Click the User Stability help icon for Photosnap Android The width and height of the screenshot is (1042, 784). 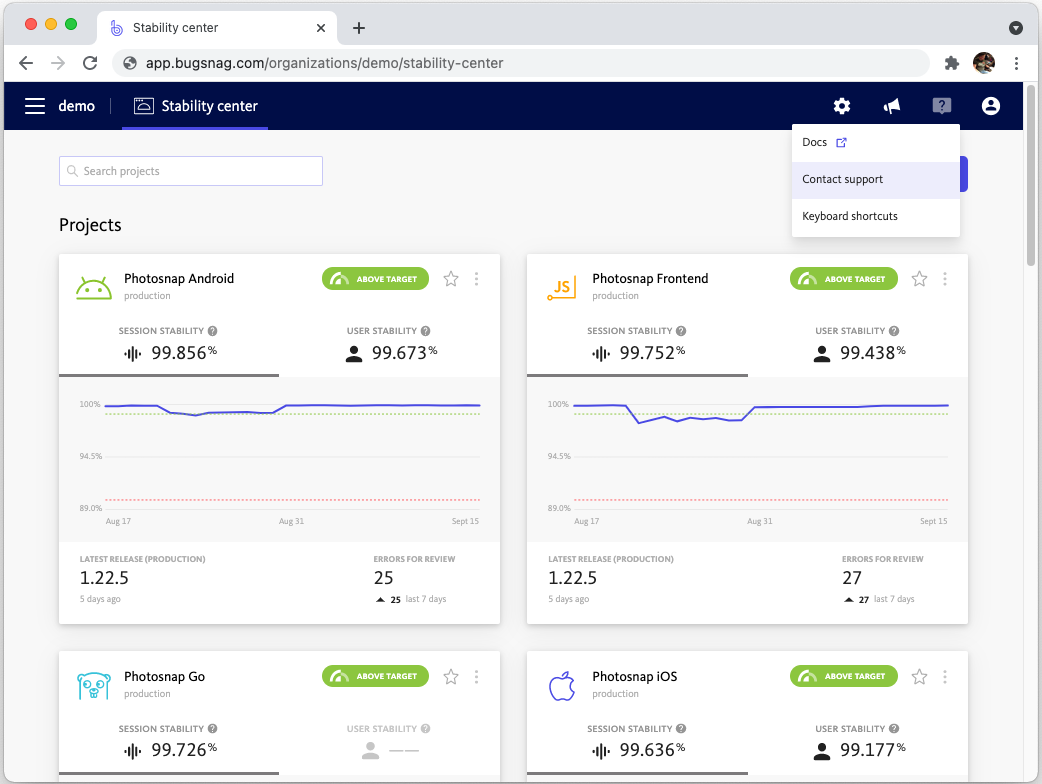pos(425,331)
